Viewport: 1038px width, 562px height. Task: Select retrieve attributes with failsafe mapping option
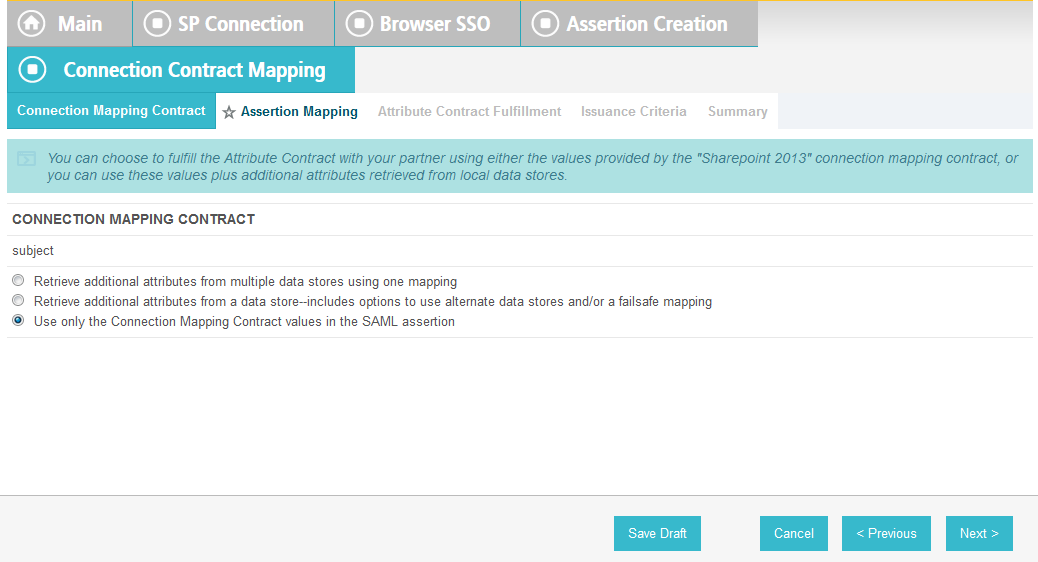click(18, 301)
